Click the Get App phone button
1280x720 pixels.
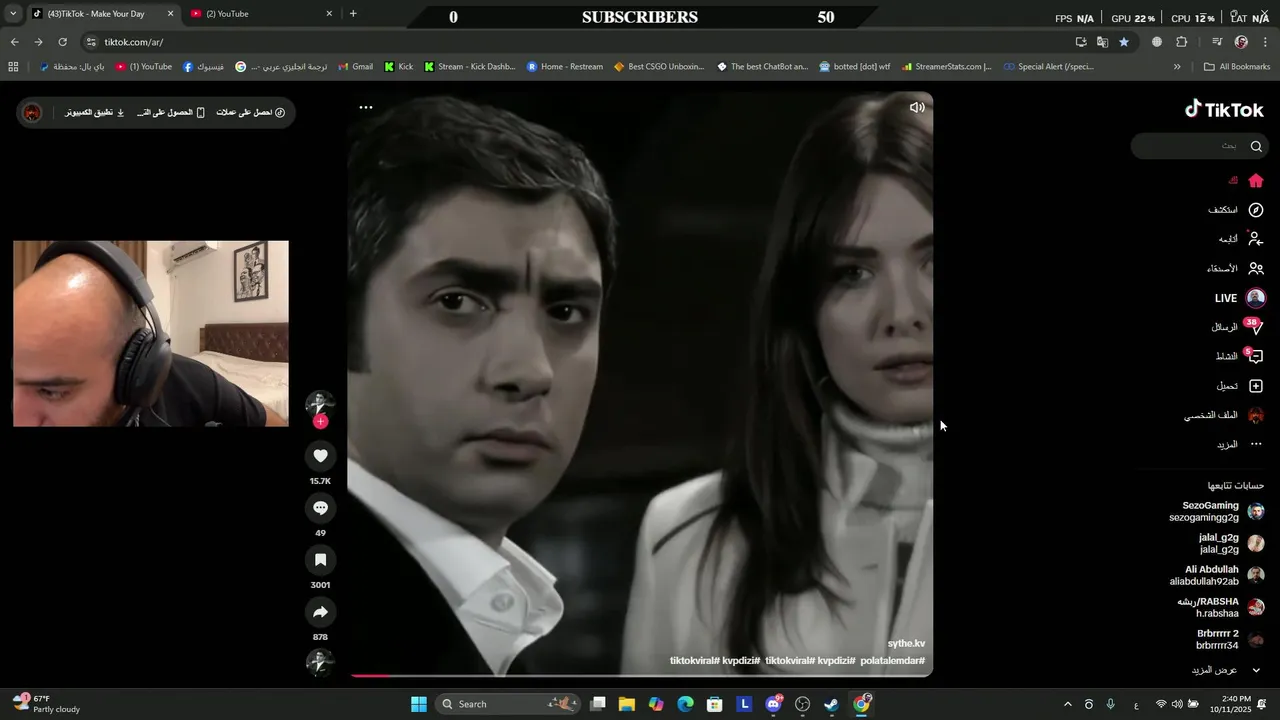coord(171,112)
